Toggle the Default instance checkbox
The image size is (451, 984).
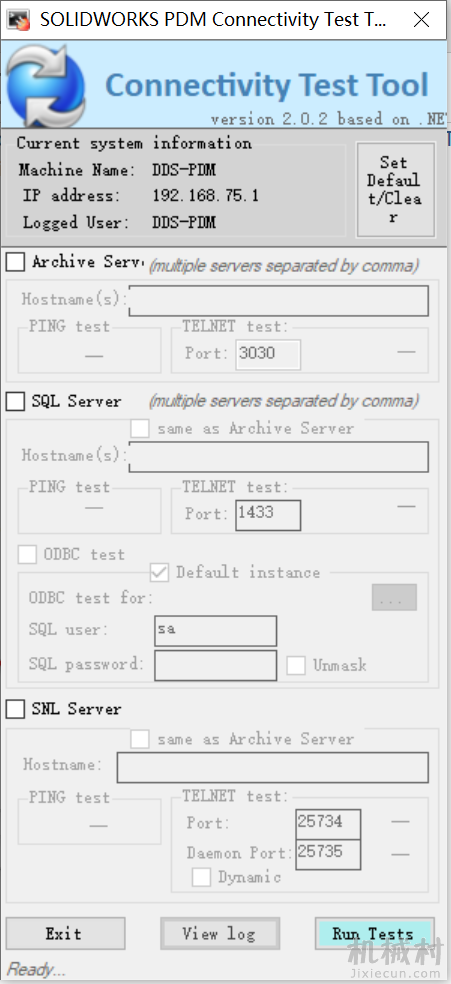coord(159,572)
